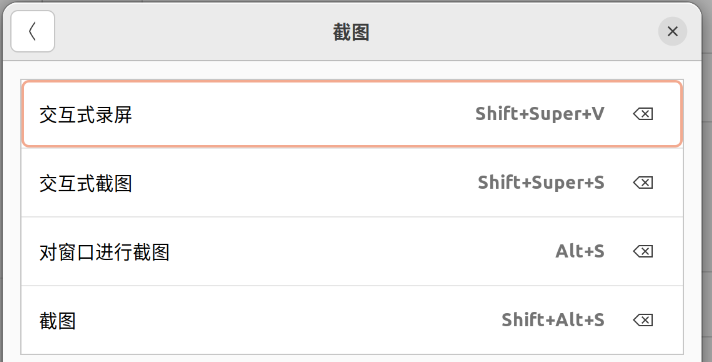This screenshot has width=712, height=362.
Task: Click blank space in the bottom 截图 row
Action: pos(288,320)
